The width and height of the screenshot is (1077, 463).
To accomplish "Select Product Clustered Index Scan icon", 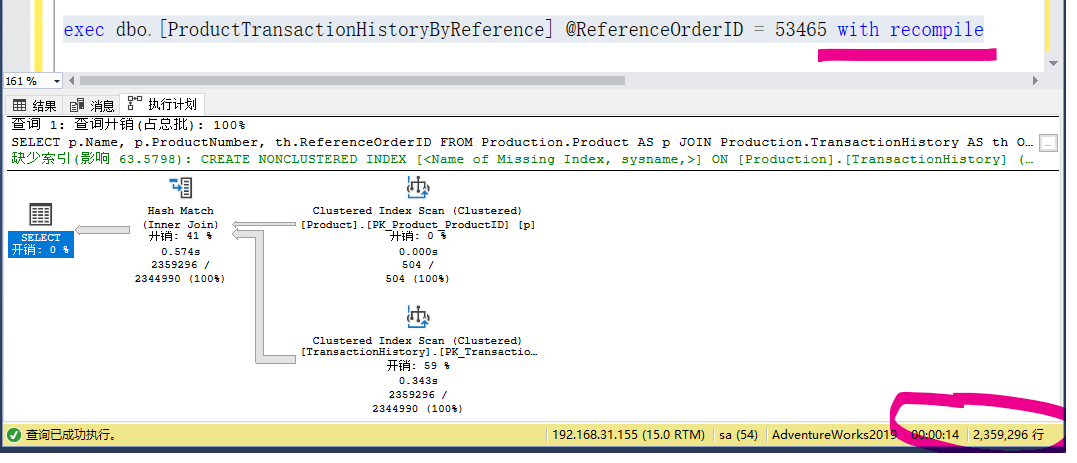I will tap(418, 188).
